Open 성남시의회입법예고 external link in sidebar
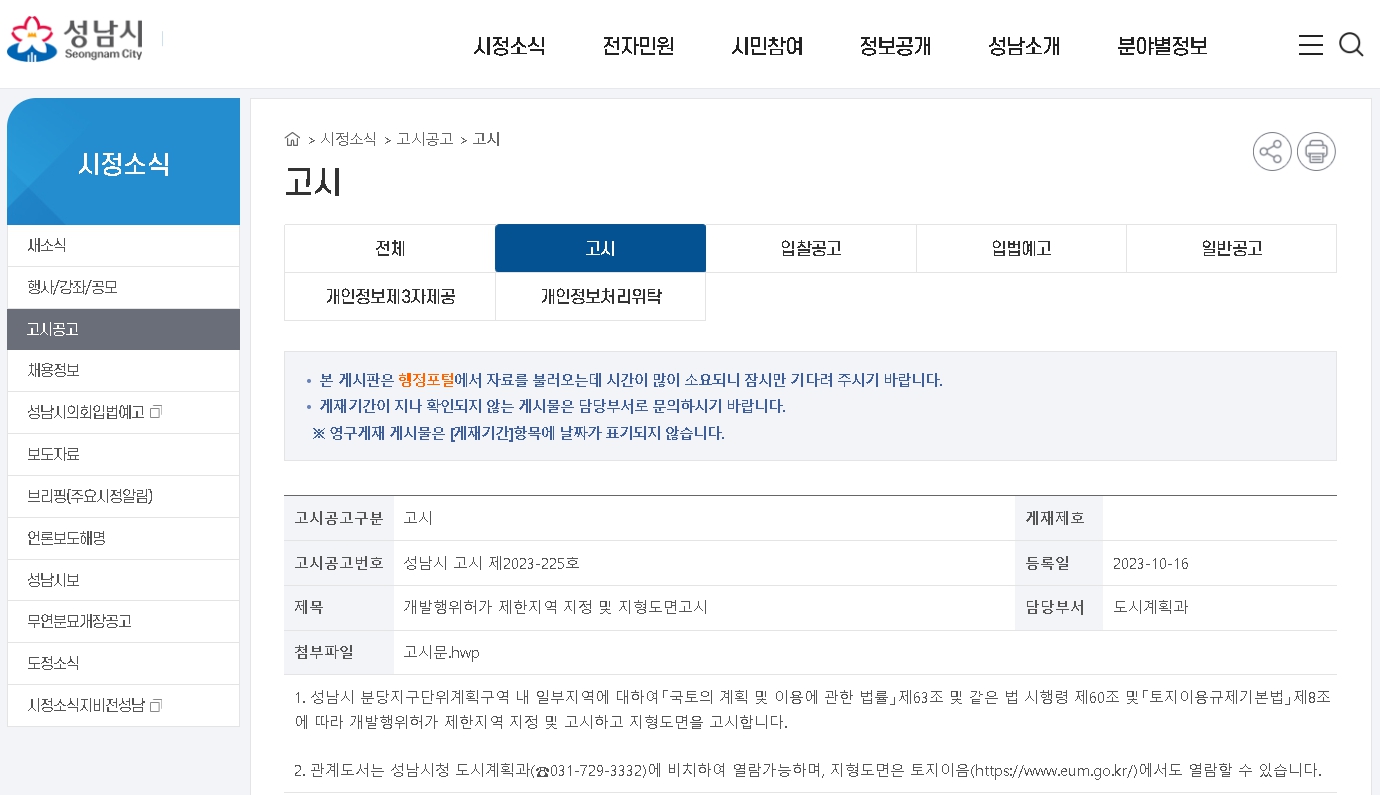Screen dimensions: 1380x795 pos(94,412)
